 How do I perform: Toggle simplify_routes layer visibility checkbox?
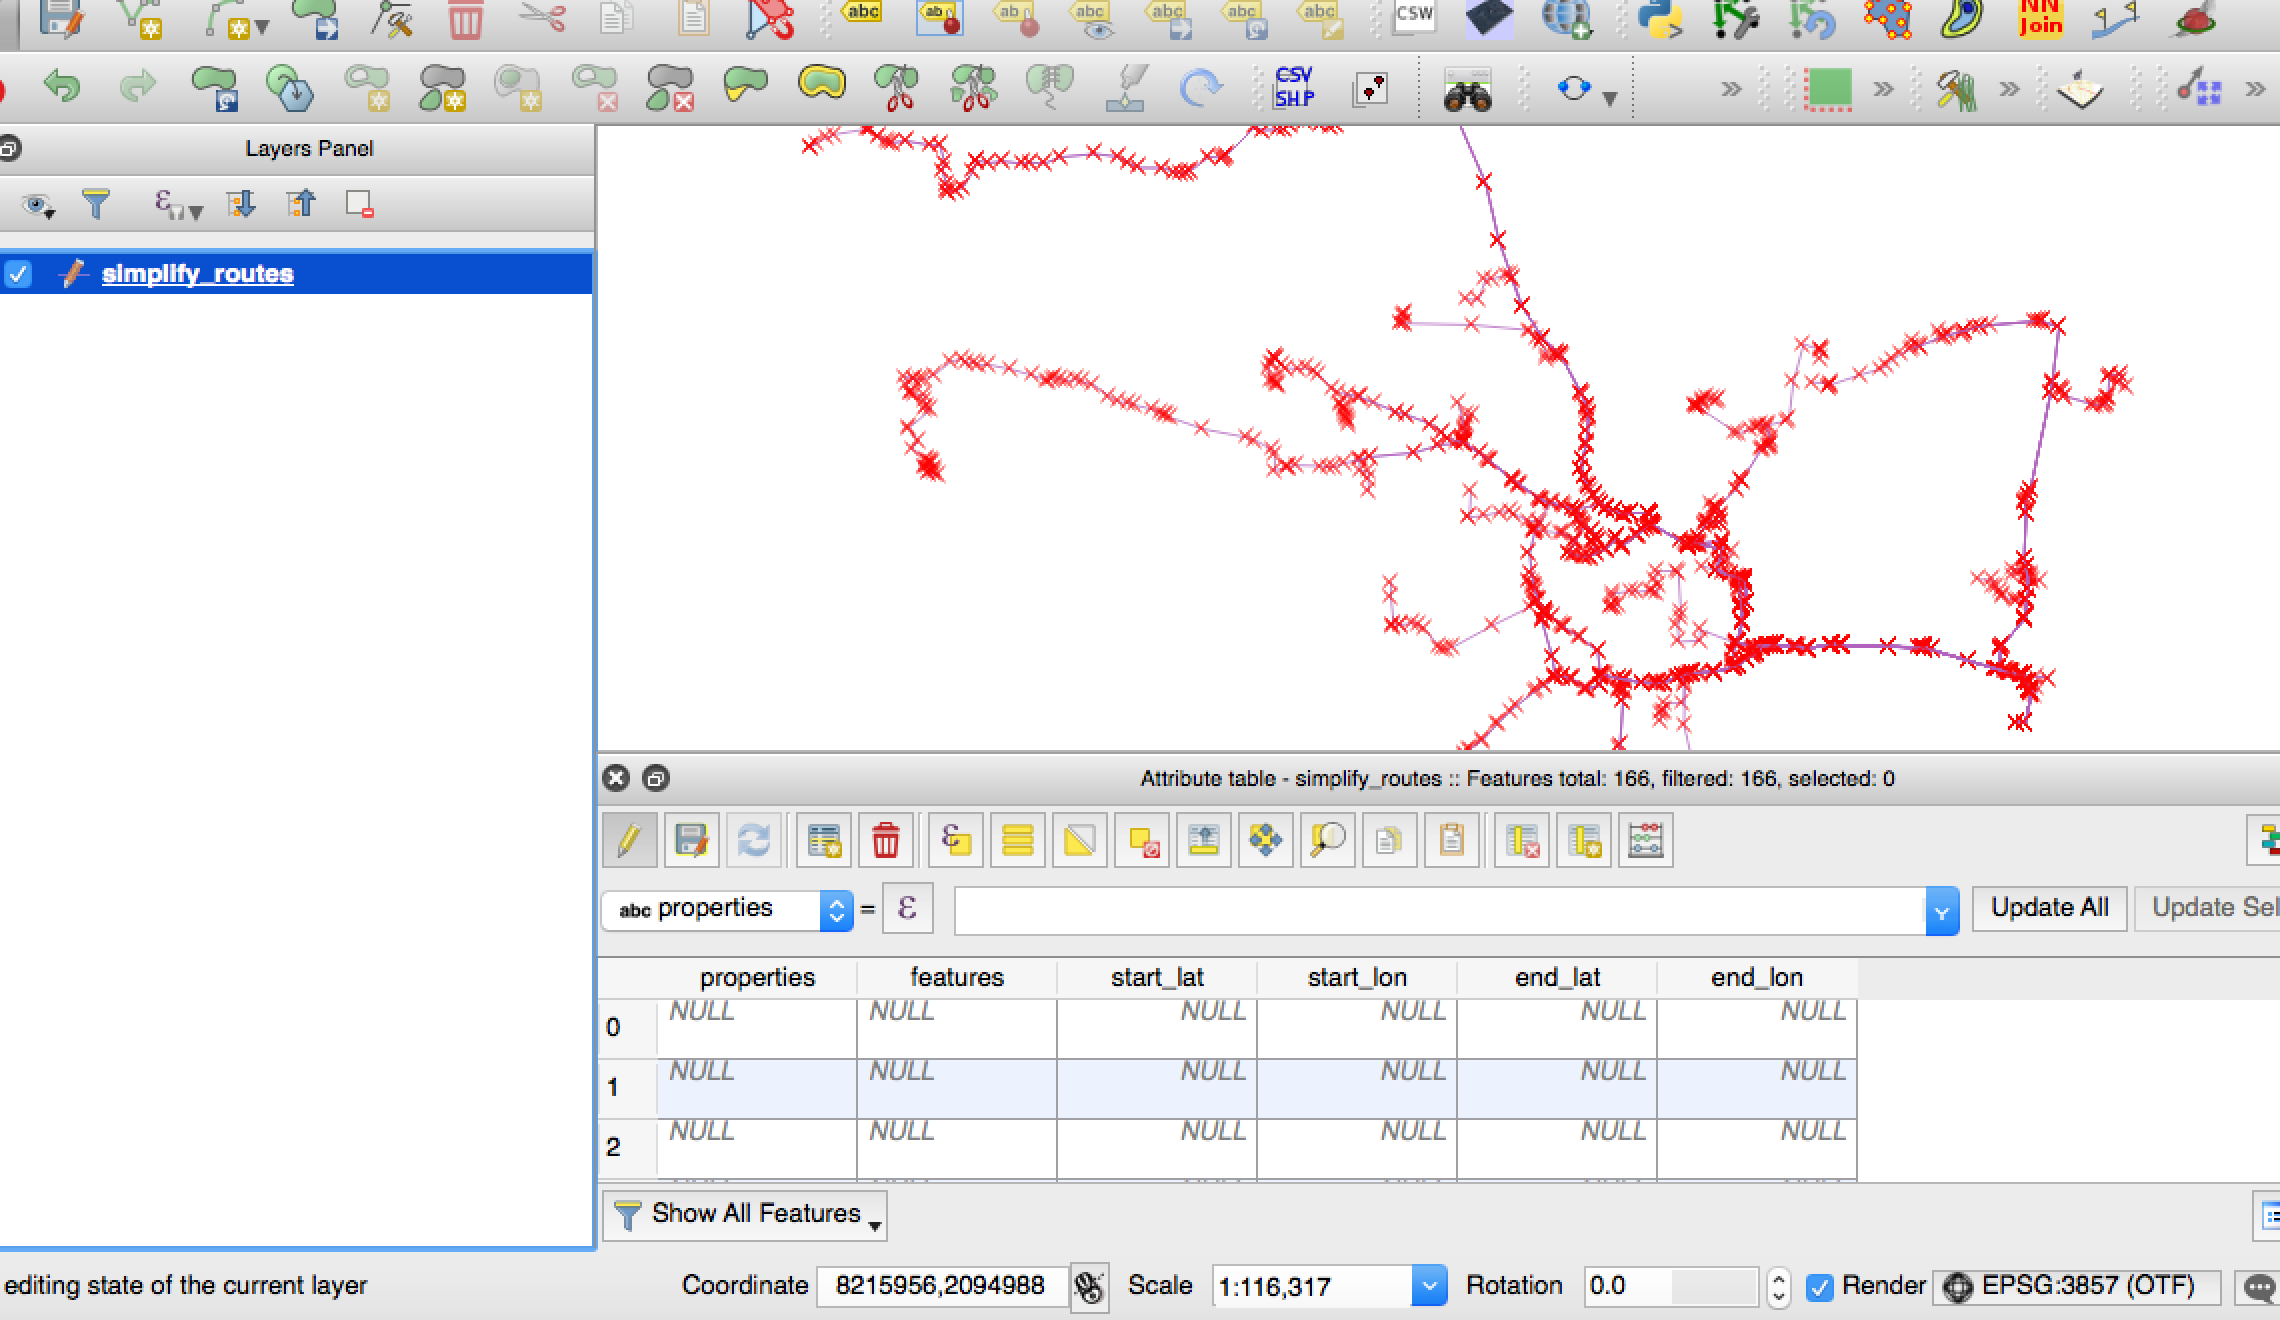(19, 274)
